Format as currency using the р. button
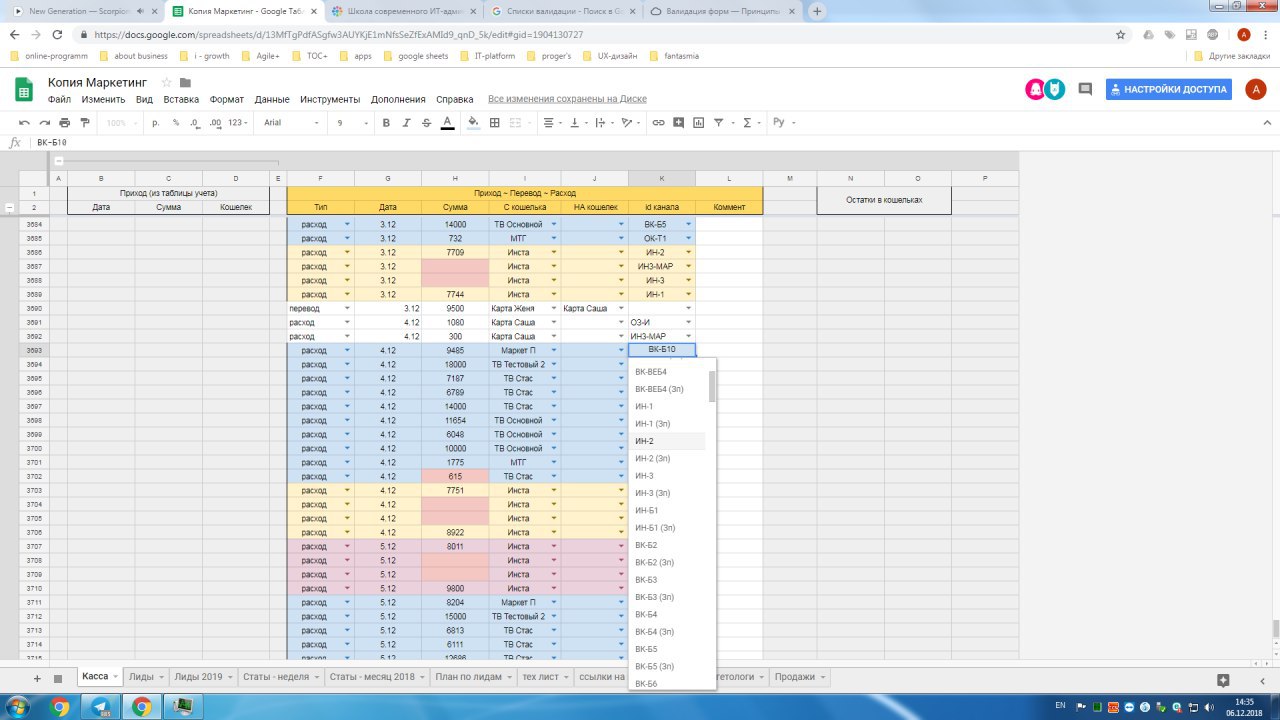The width and height of the screenshot is (1280, 720). coord(156,122)
